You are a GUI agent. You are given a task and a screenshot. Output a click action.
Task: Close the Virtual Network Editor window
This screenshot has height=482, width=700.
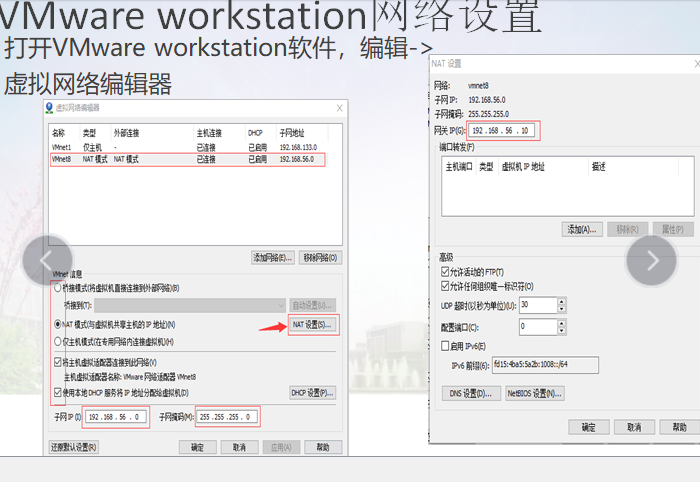click(339, 108)
